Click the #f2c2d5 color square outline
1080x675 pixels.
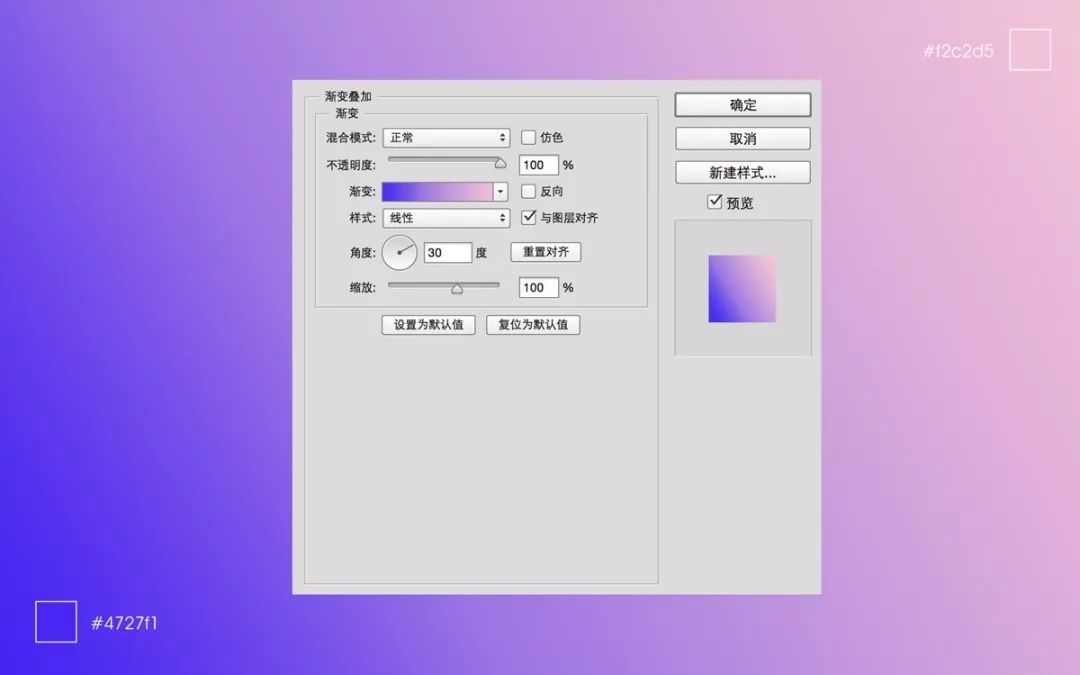(1030, 50)
